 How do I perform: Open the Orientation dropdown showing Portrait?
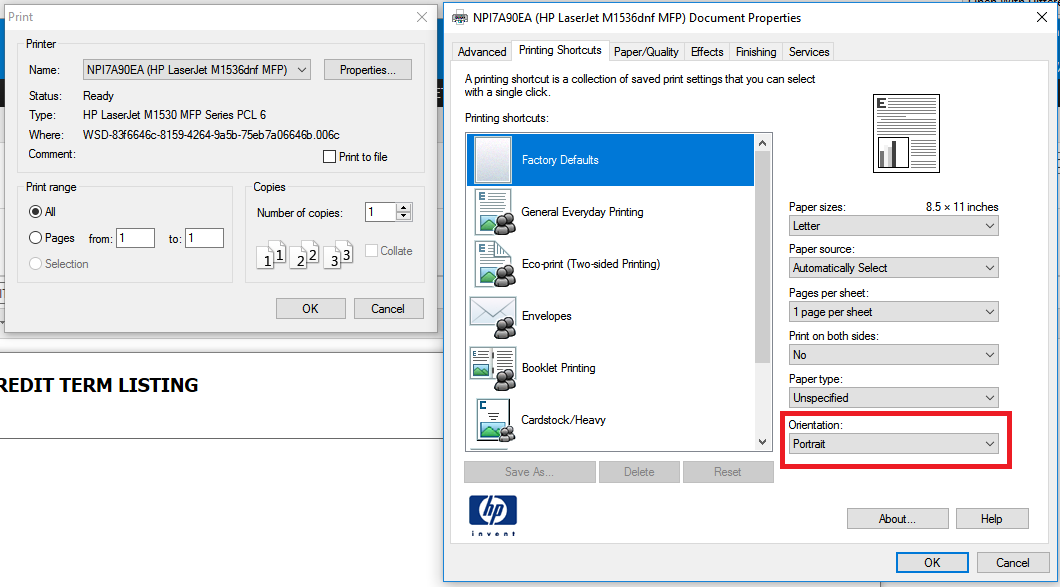click(894, 444)
